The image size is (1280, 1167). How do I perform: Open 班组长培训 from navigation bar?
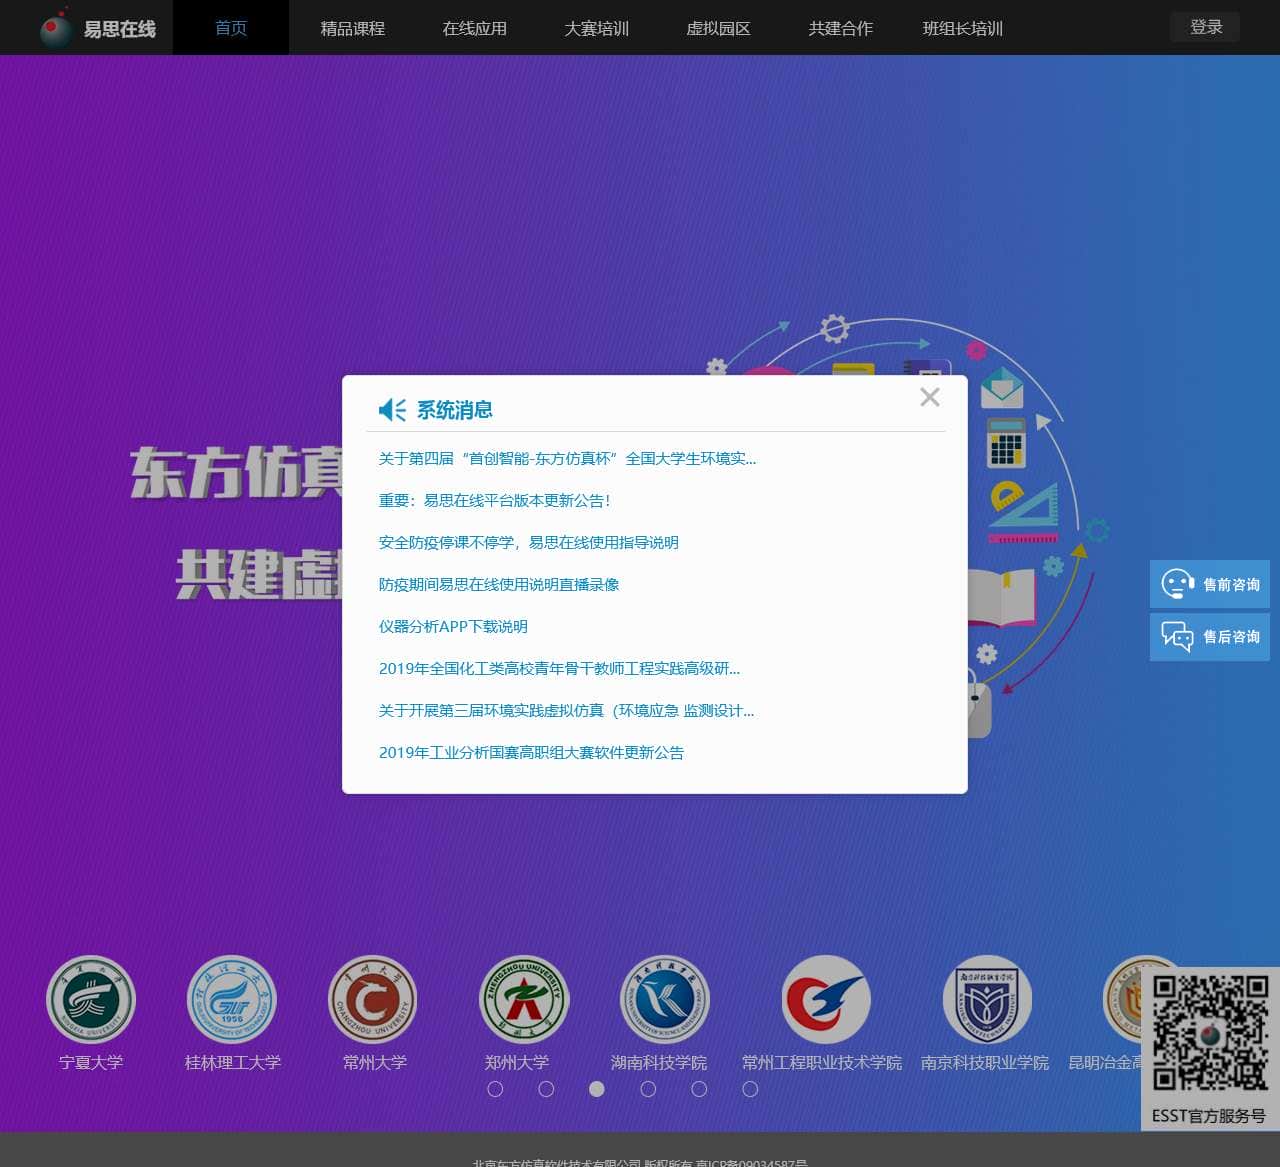[963, 28]
